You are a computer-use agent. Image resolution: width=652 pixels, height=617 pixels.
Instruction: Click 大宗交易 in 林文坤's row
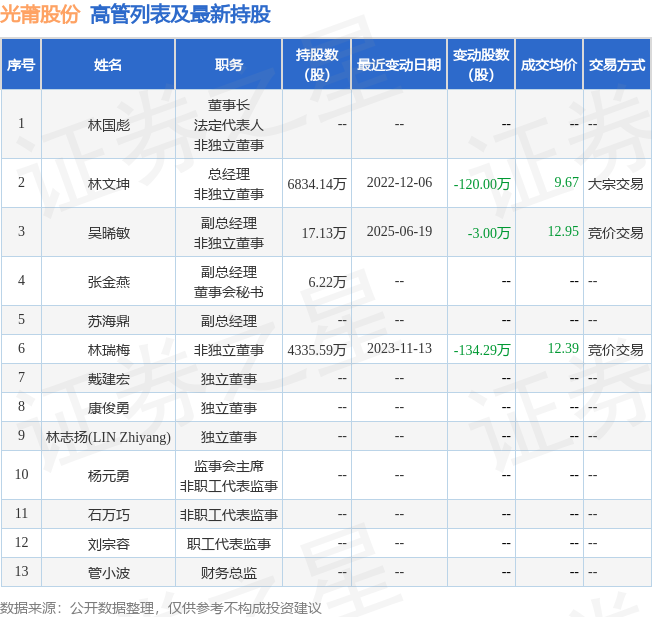pos(615,183)
